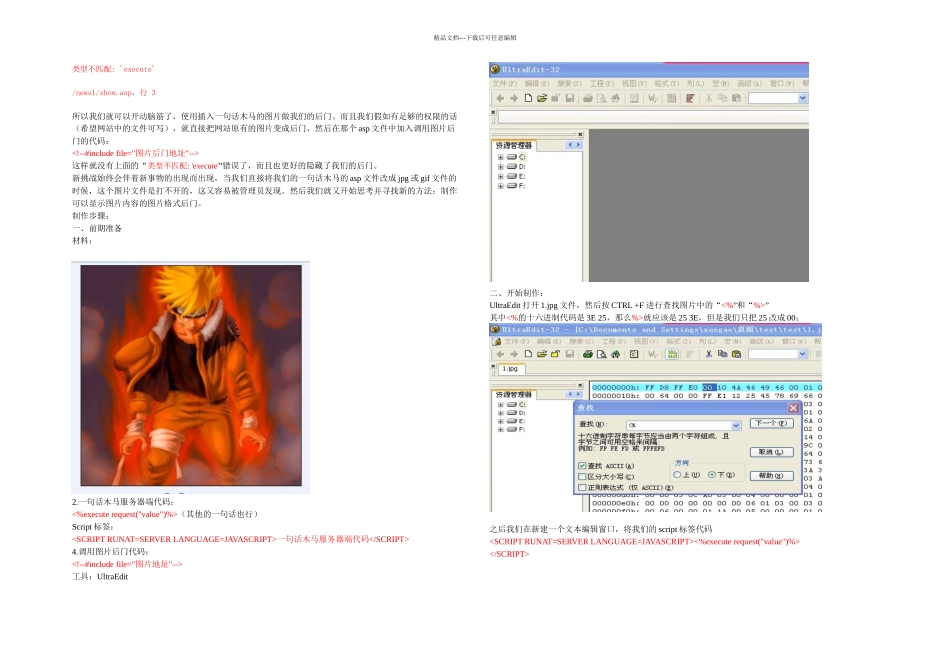Click the Paste icon in the empty UltraEdit window
The width and height of the screenshot is (950, 672).
point(736,98)
